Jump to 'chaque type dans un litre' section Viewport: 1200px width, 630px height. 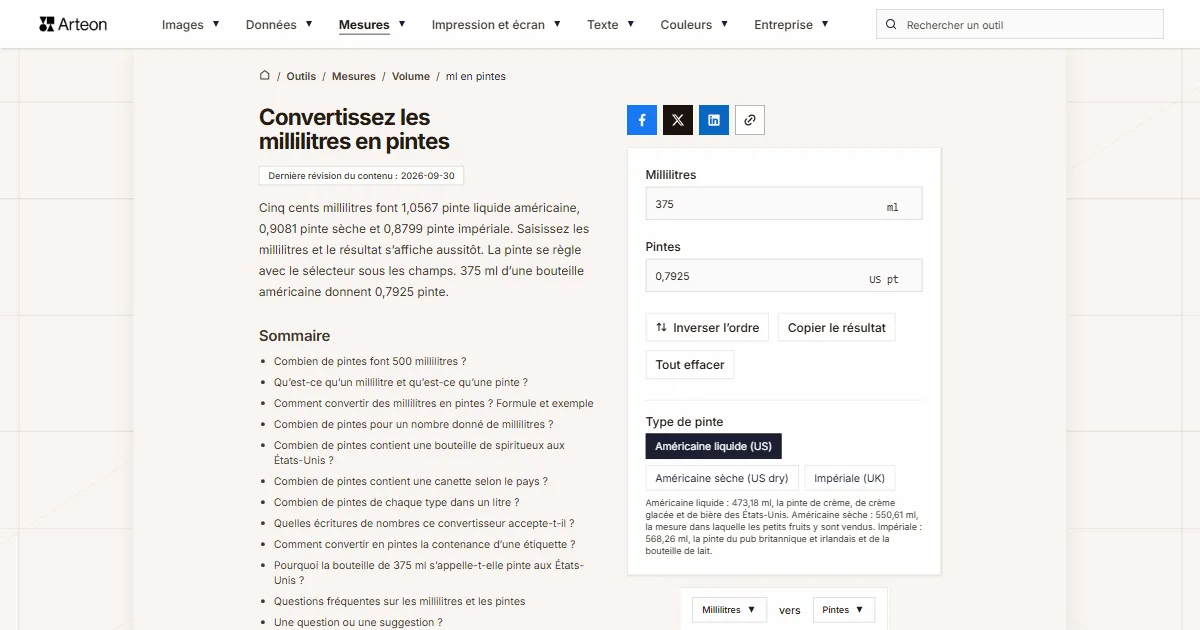(x=397, y=502)
